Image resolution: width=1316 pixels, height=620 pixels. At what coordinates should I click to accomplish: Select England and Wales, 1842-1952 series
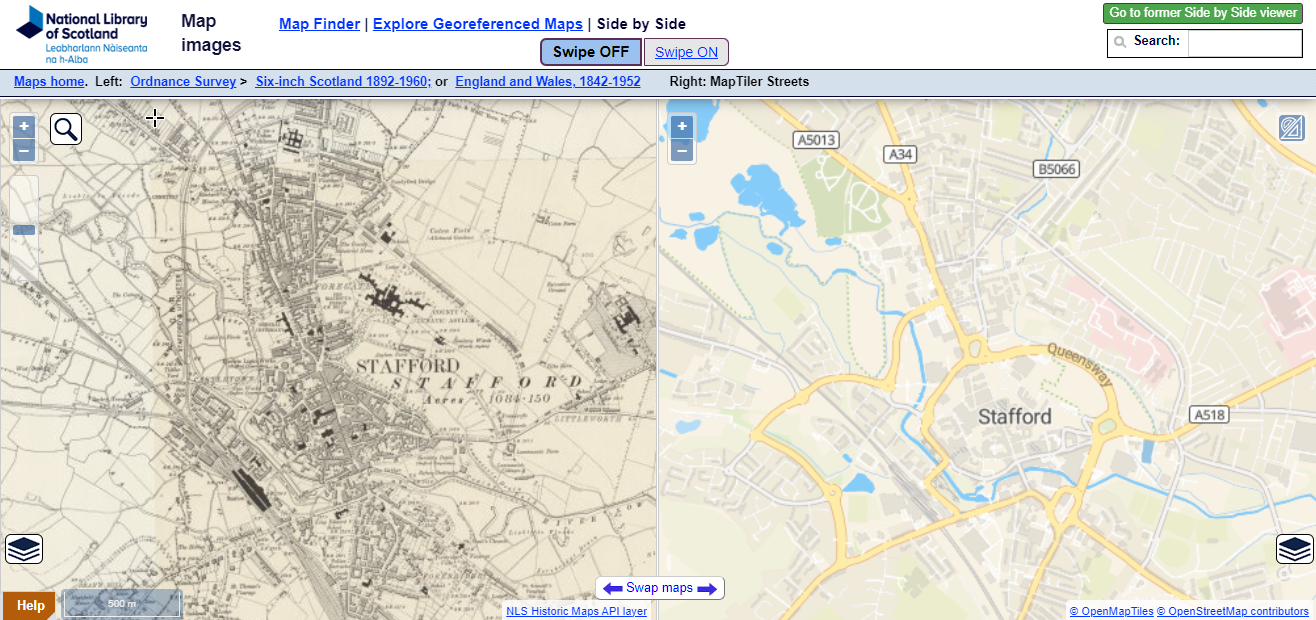pyautogui.click(x=547, y=81)
